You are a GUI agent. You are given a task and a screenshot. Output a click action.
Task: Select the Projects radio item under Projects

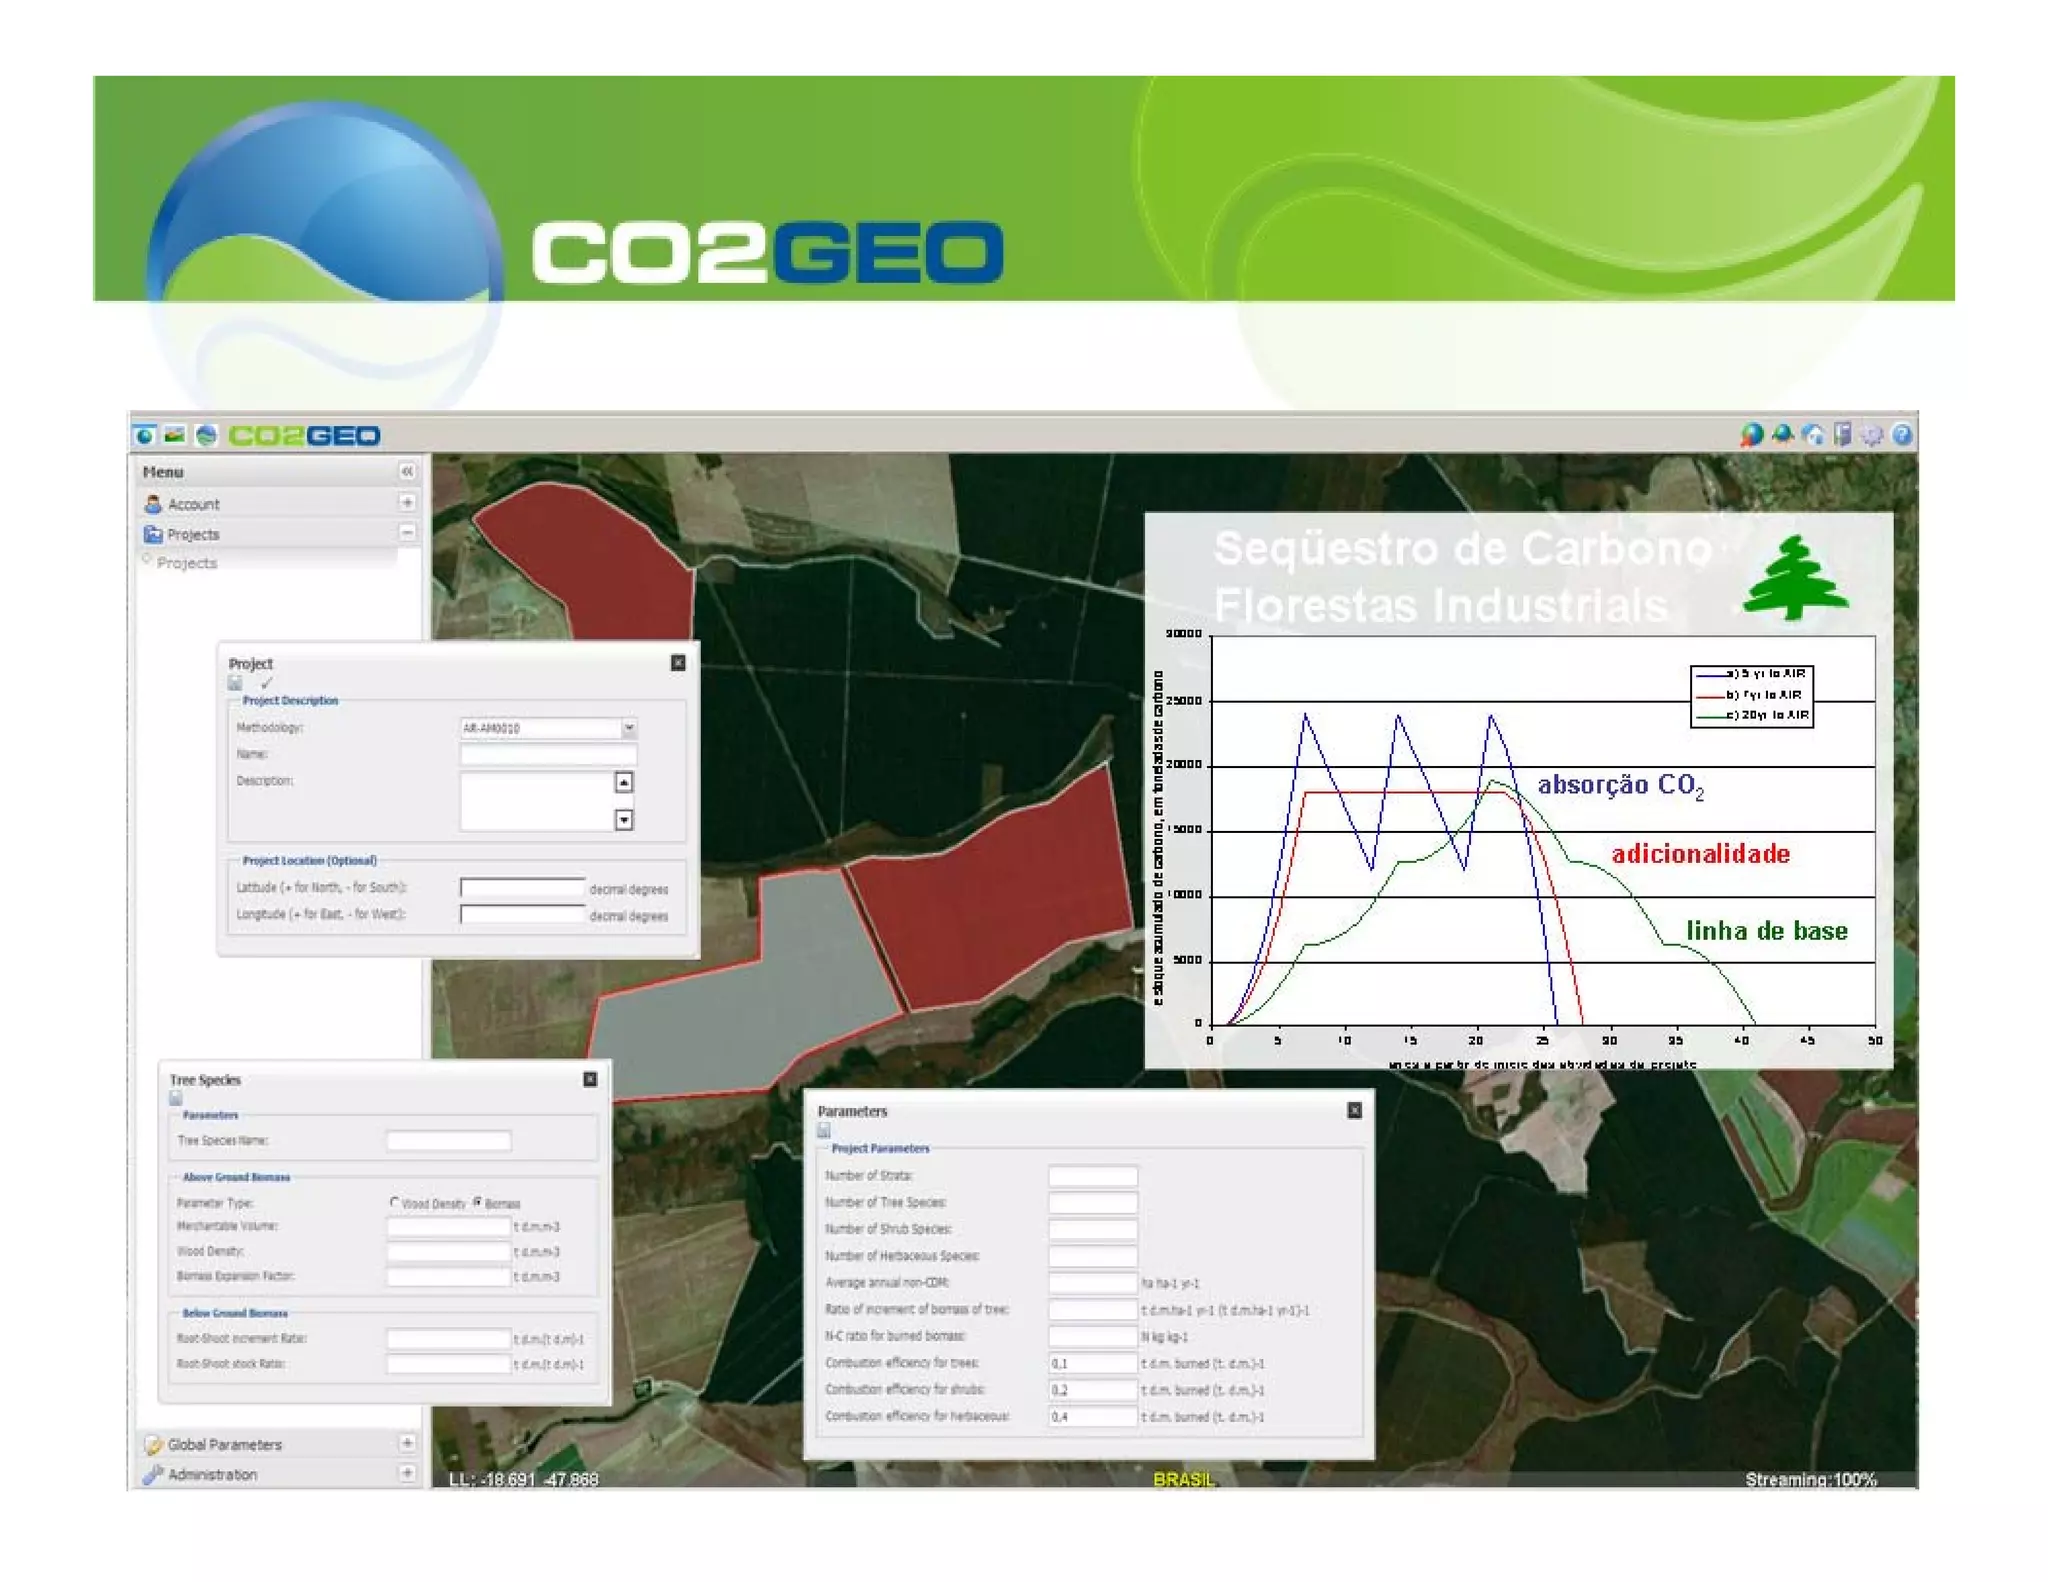[x=148, y=561]
